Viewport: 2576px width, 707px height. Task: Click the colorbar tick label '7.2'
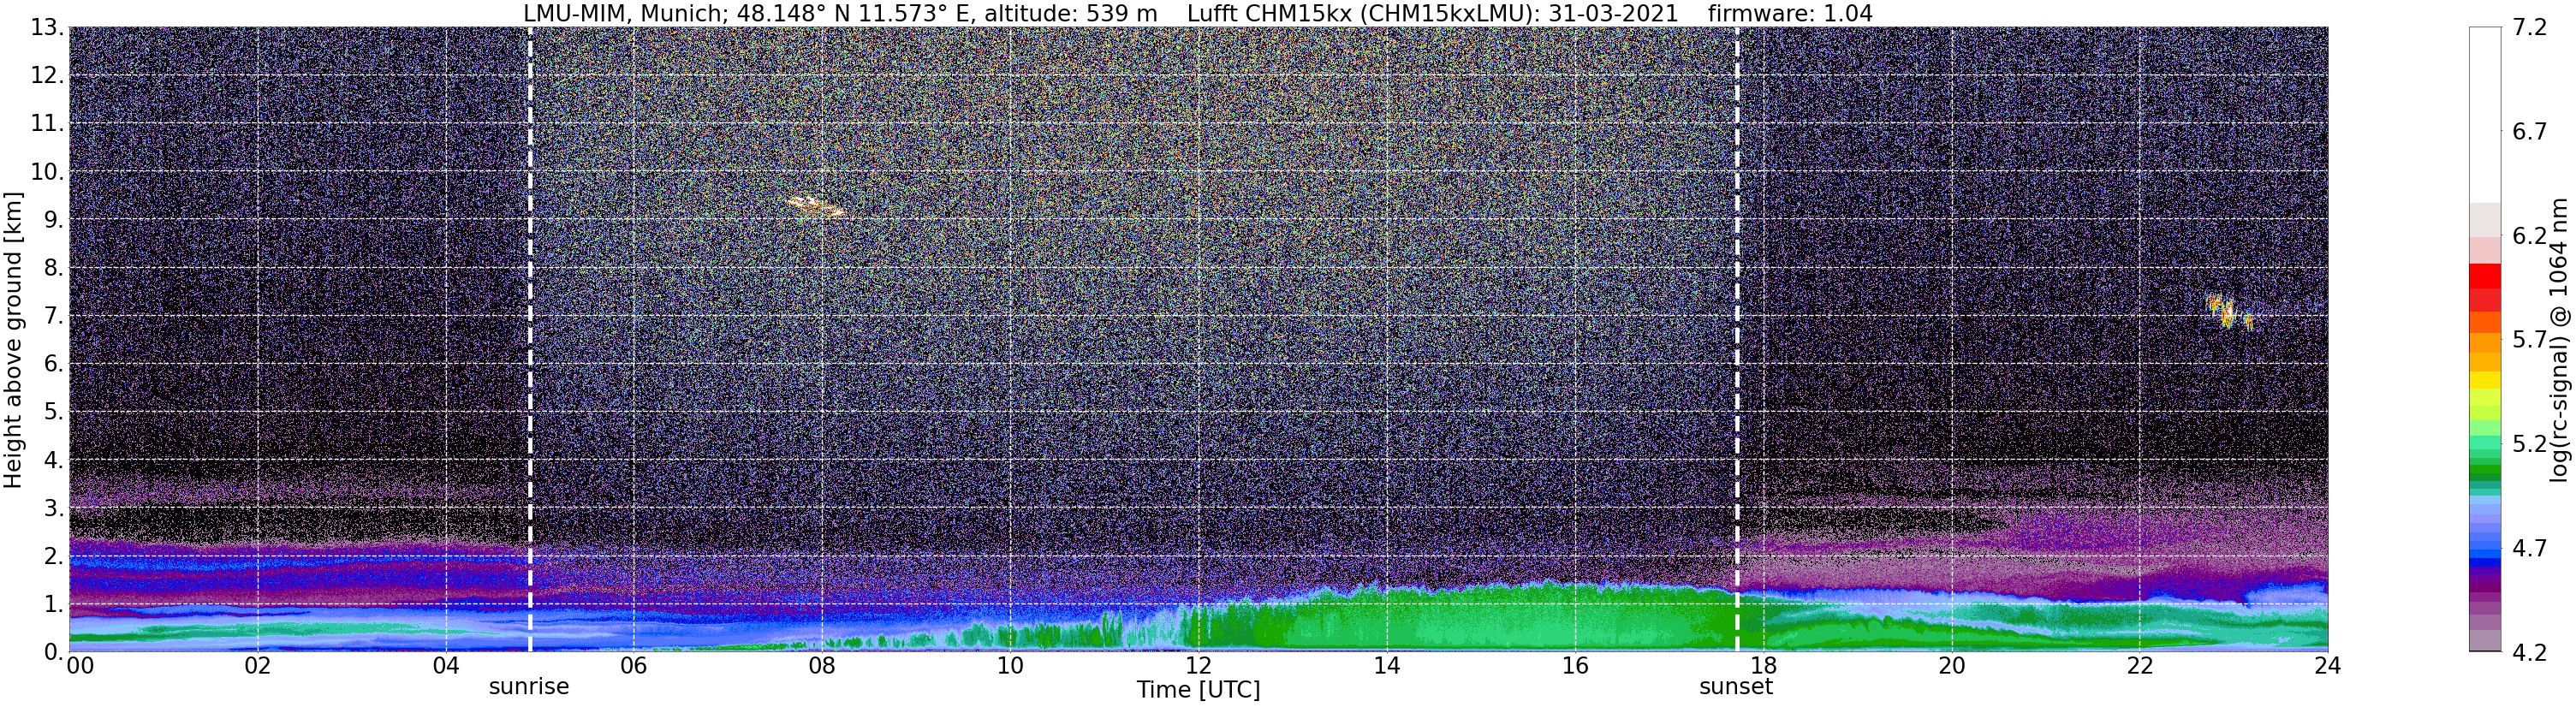click(2530, 28)
